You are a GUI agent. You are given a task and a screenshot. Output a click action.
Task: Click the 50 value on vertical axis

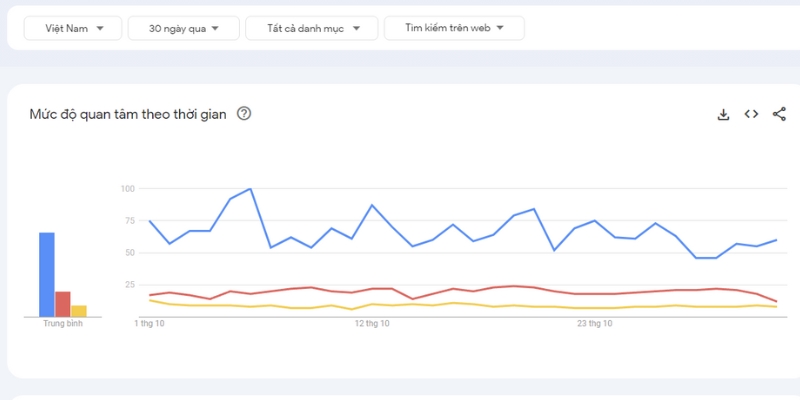(x=128, y=253)
